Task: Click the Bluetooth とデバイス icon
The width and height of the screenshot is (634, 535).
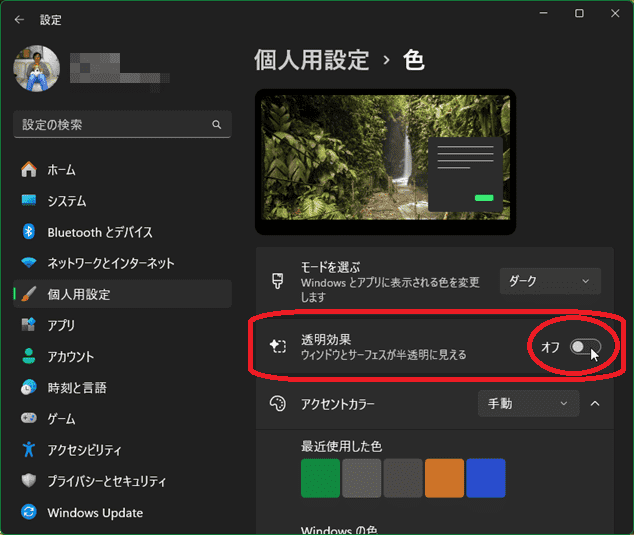Action: [28, 232]
